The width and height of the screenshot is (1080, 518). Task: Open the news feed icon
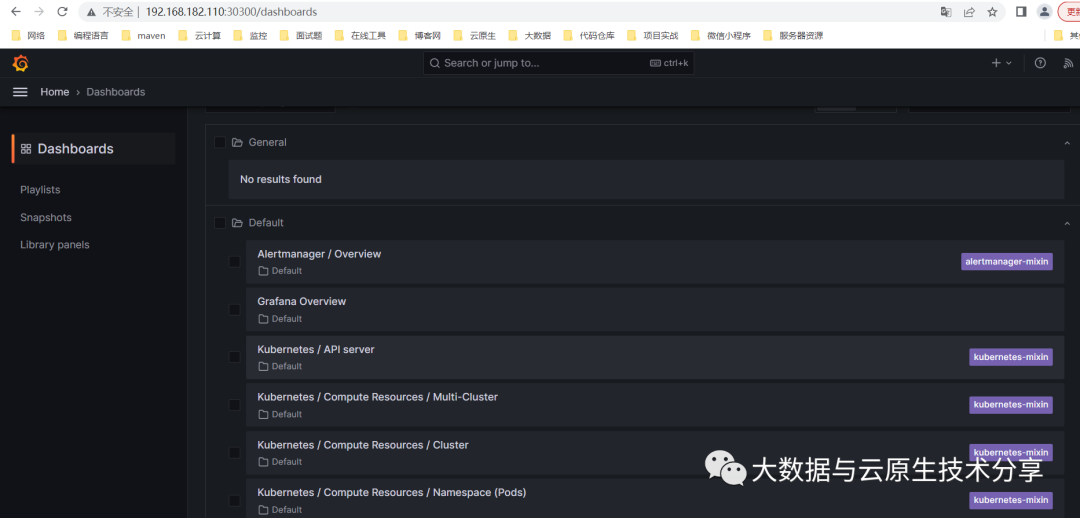click(x=1068, y=63)
